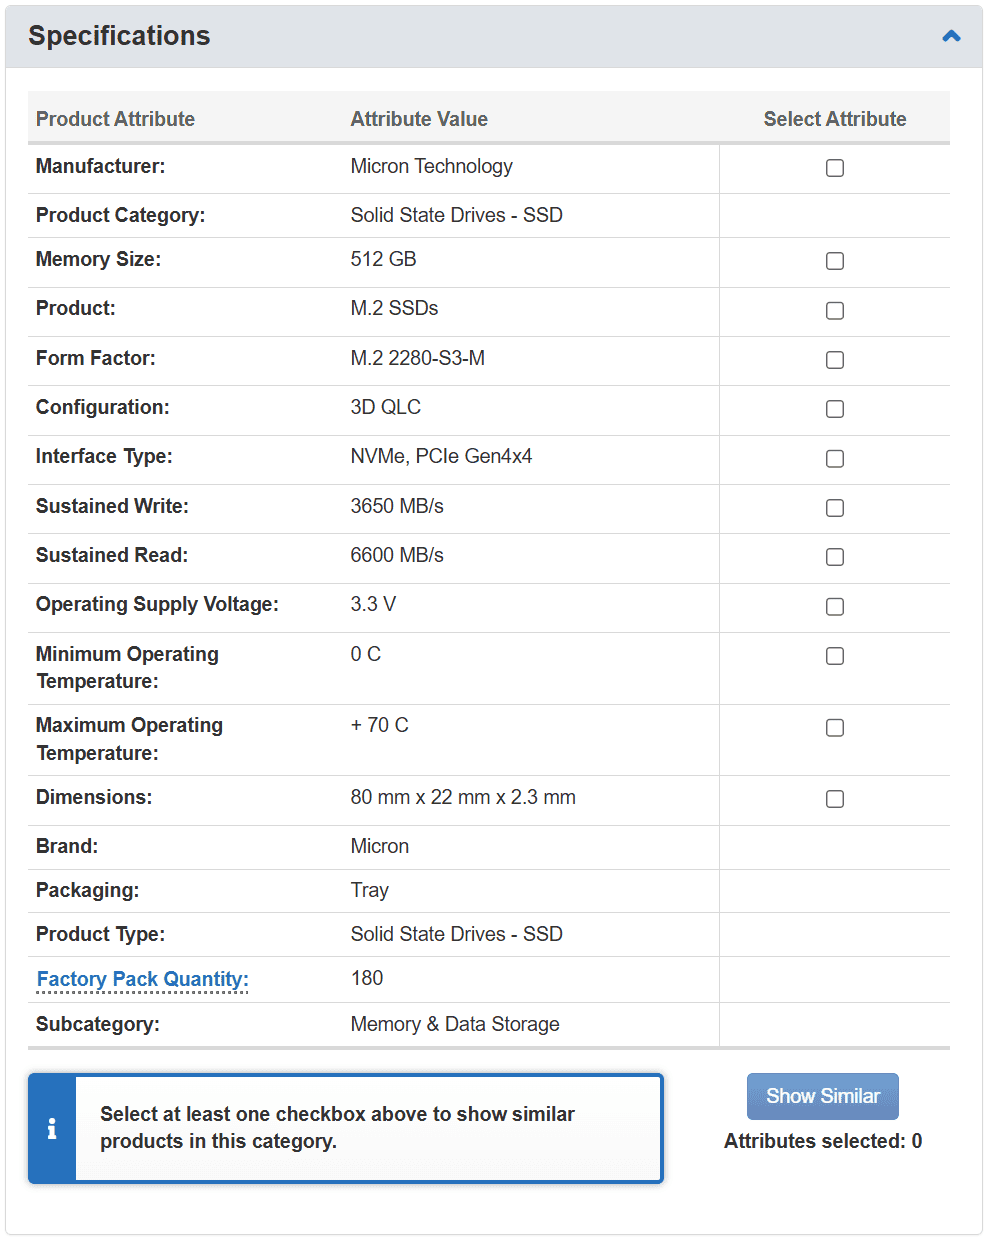Select the Sustained Write checkbox
The image size is (991, 1237).
tap(835, 508)
